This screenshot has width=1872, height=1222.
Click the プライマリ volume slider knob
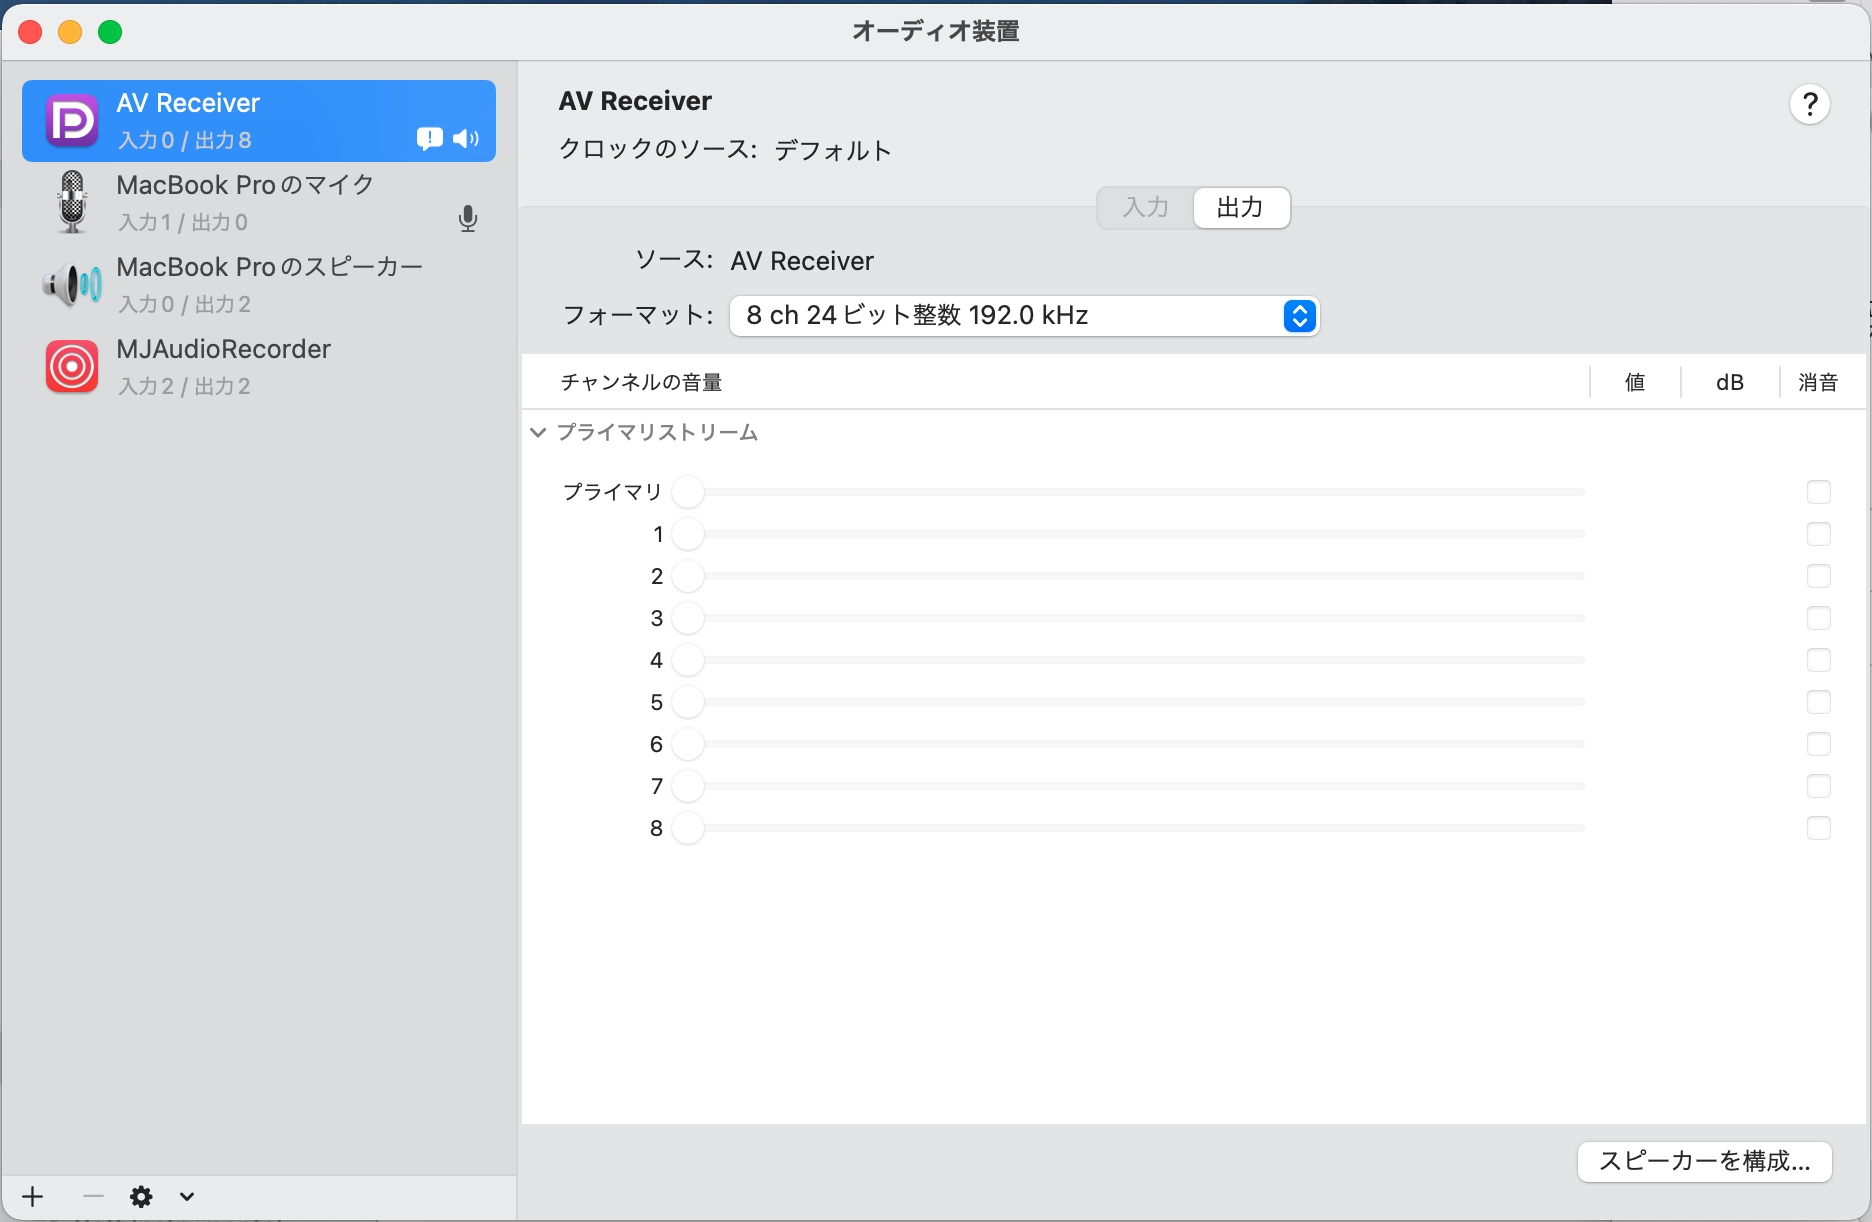pyautogui.click(x=688, y=492)
